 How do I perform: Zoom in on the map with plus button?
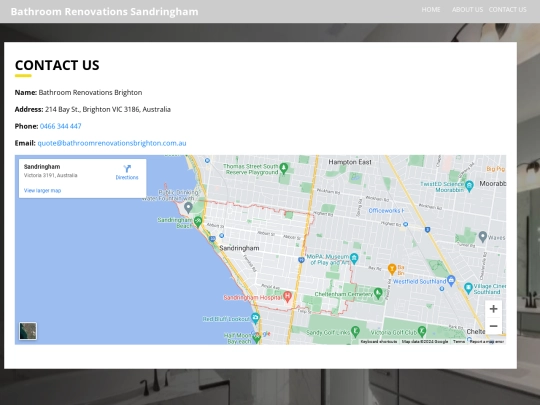(493, 309)
